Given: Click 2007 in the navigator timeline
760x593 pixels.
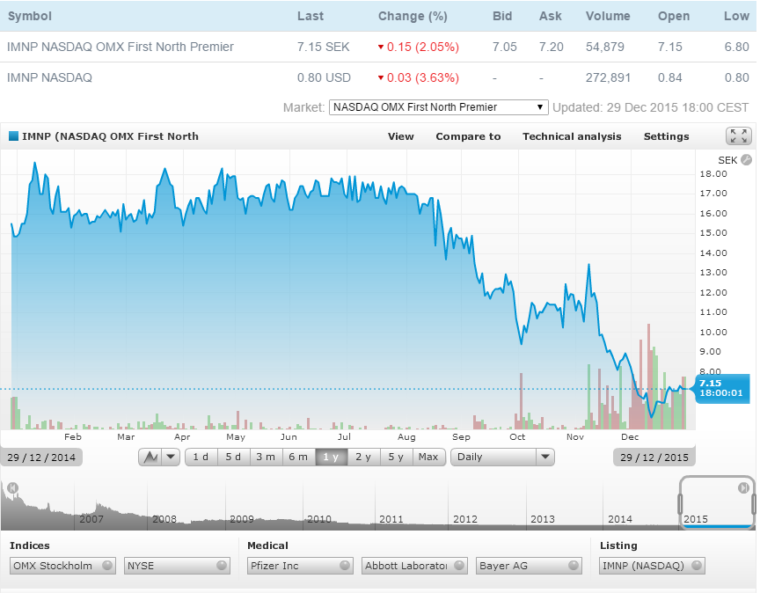Looking at the screenshot, I should pyautogui.click(x=92, y=519).
